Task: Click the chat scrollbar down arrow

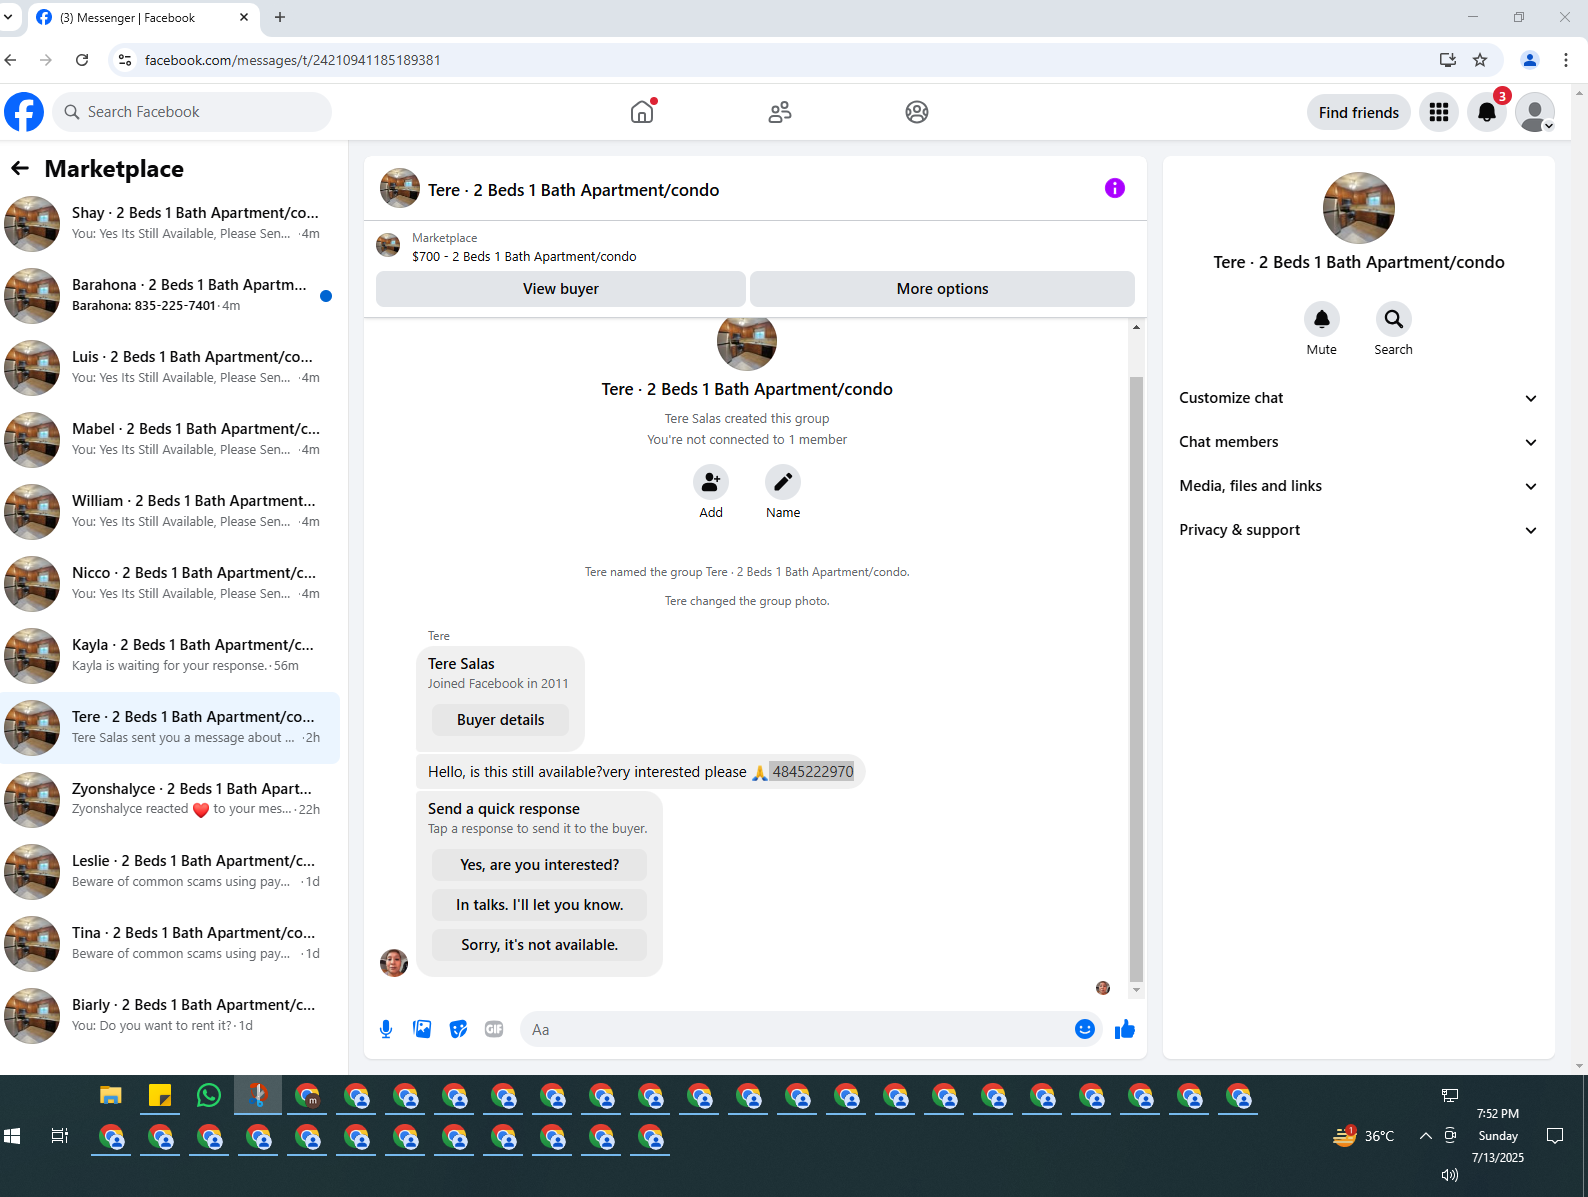Action: click(x=1136, y=990)
